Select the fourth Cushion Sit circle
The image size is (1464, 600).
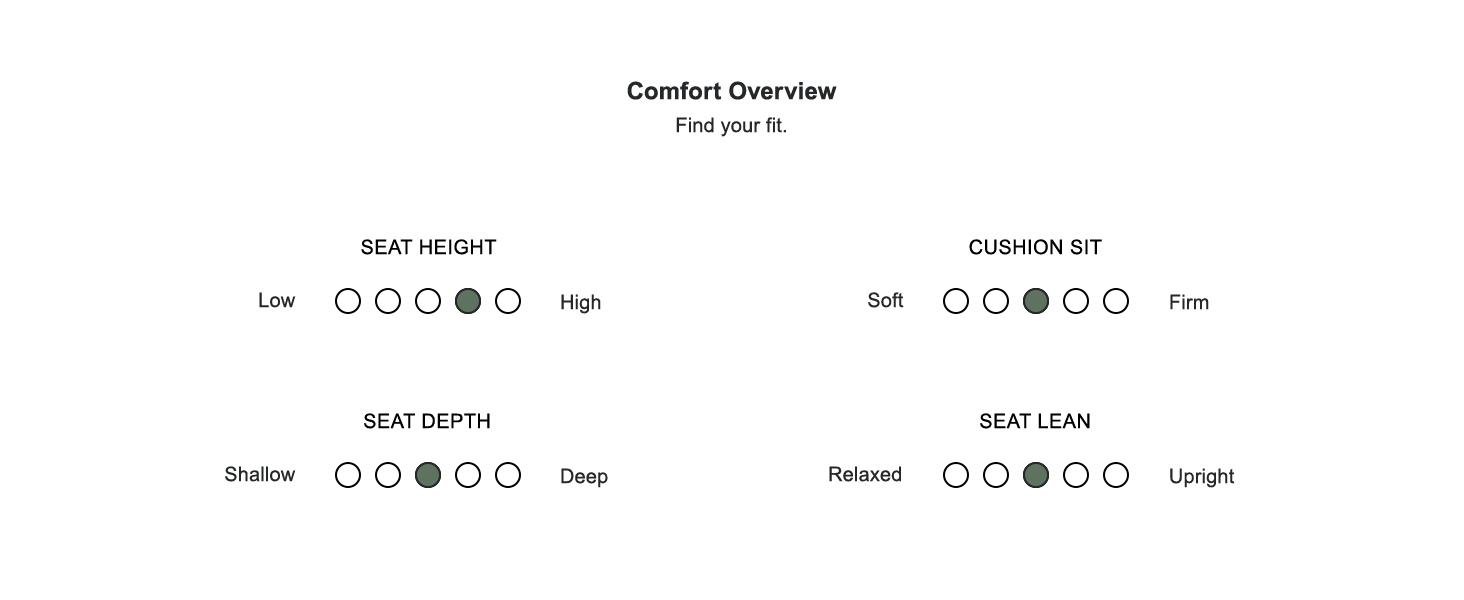pos(1076,301)
